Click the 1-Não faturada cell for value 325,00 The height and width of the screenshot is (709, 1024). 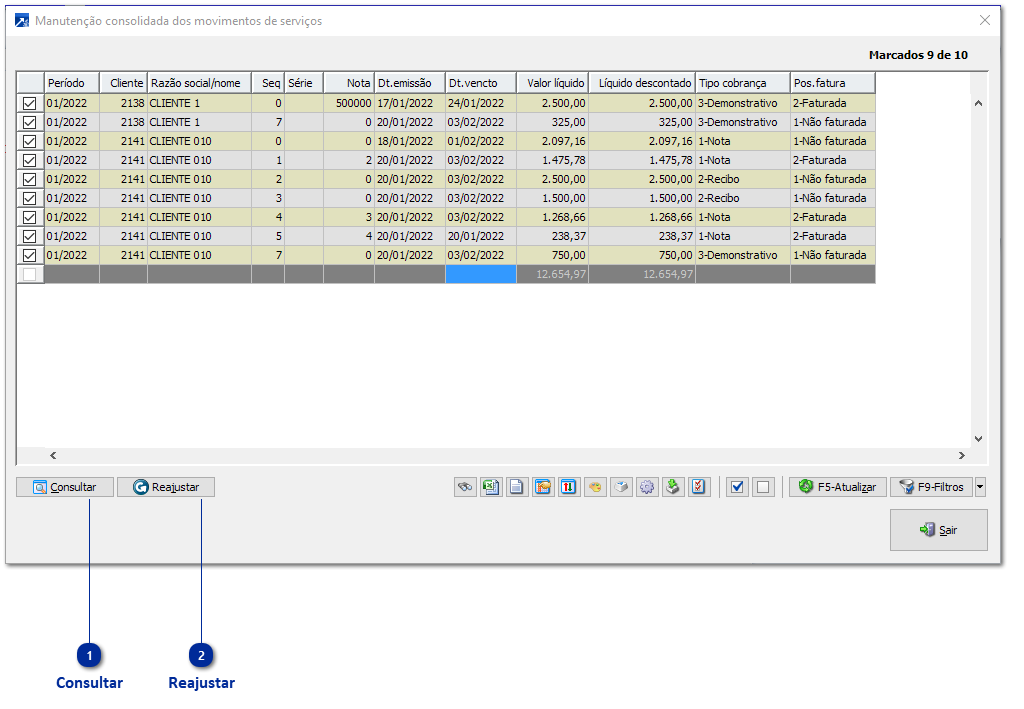point(833,122)
